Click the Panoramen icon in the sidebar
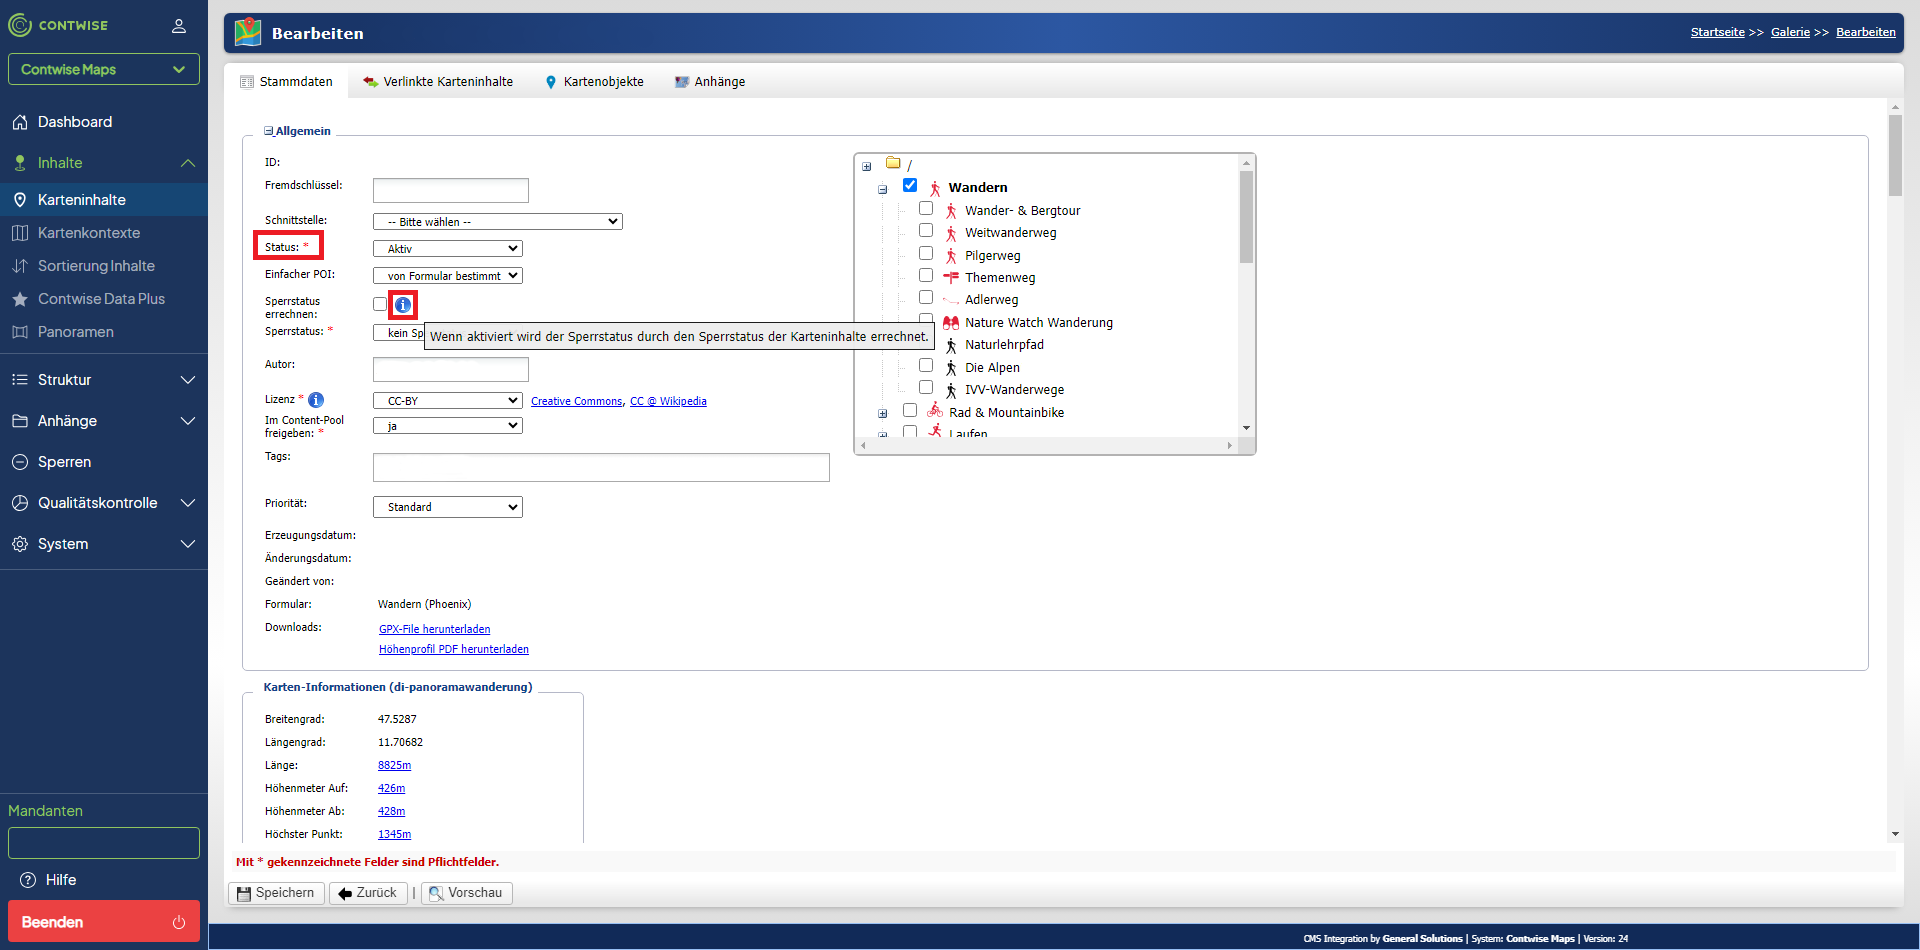Image resolution: width=1920 pixels, height=950 pixels. coord(20,332)
